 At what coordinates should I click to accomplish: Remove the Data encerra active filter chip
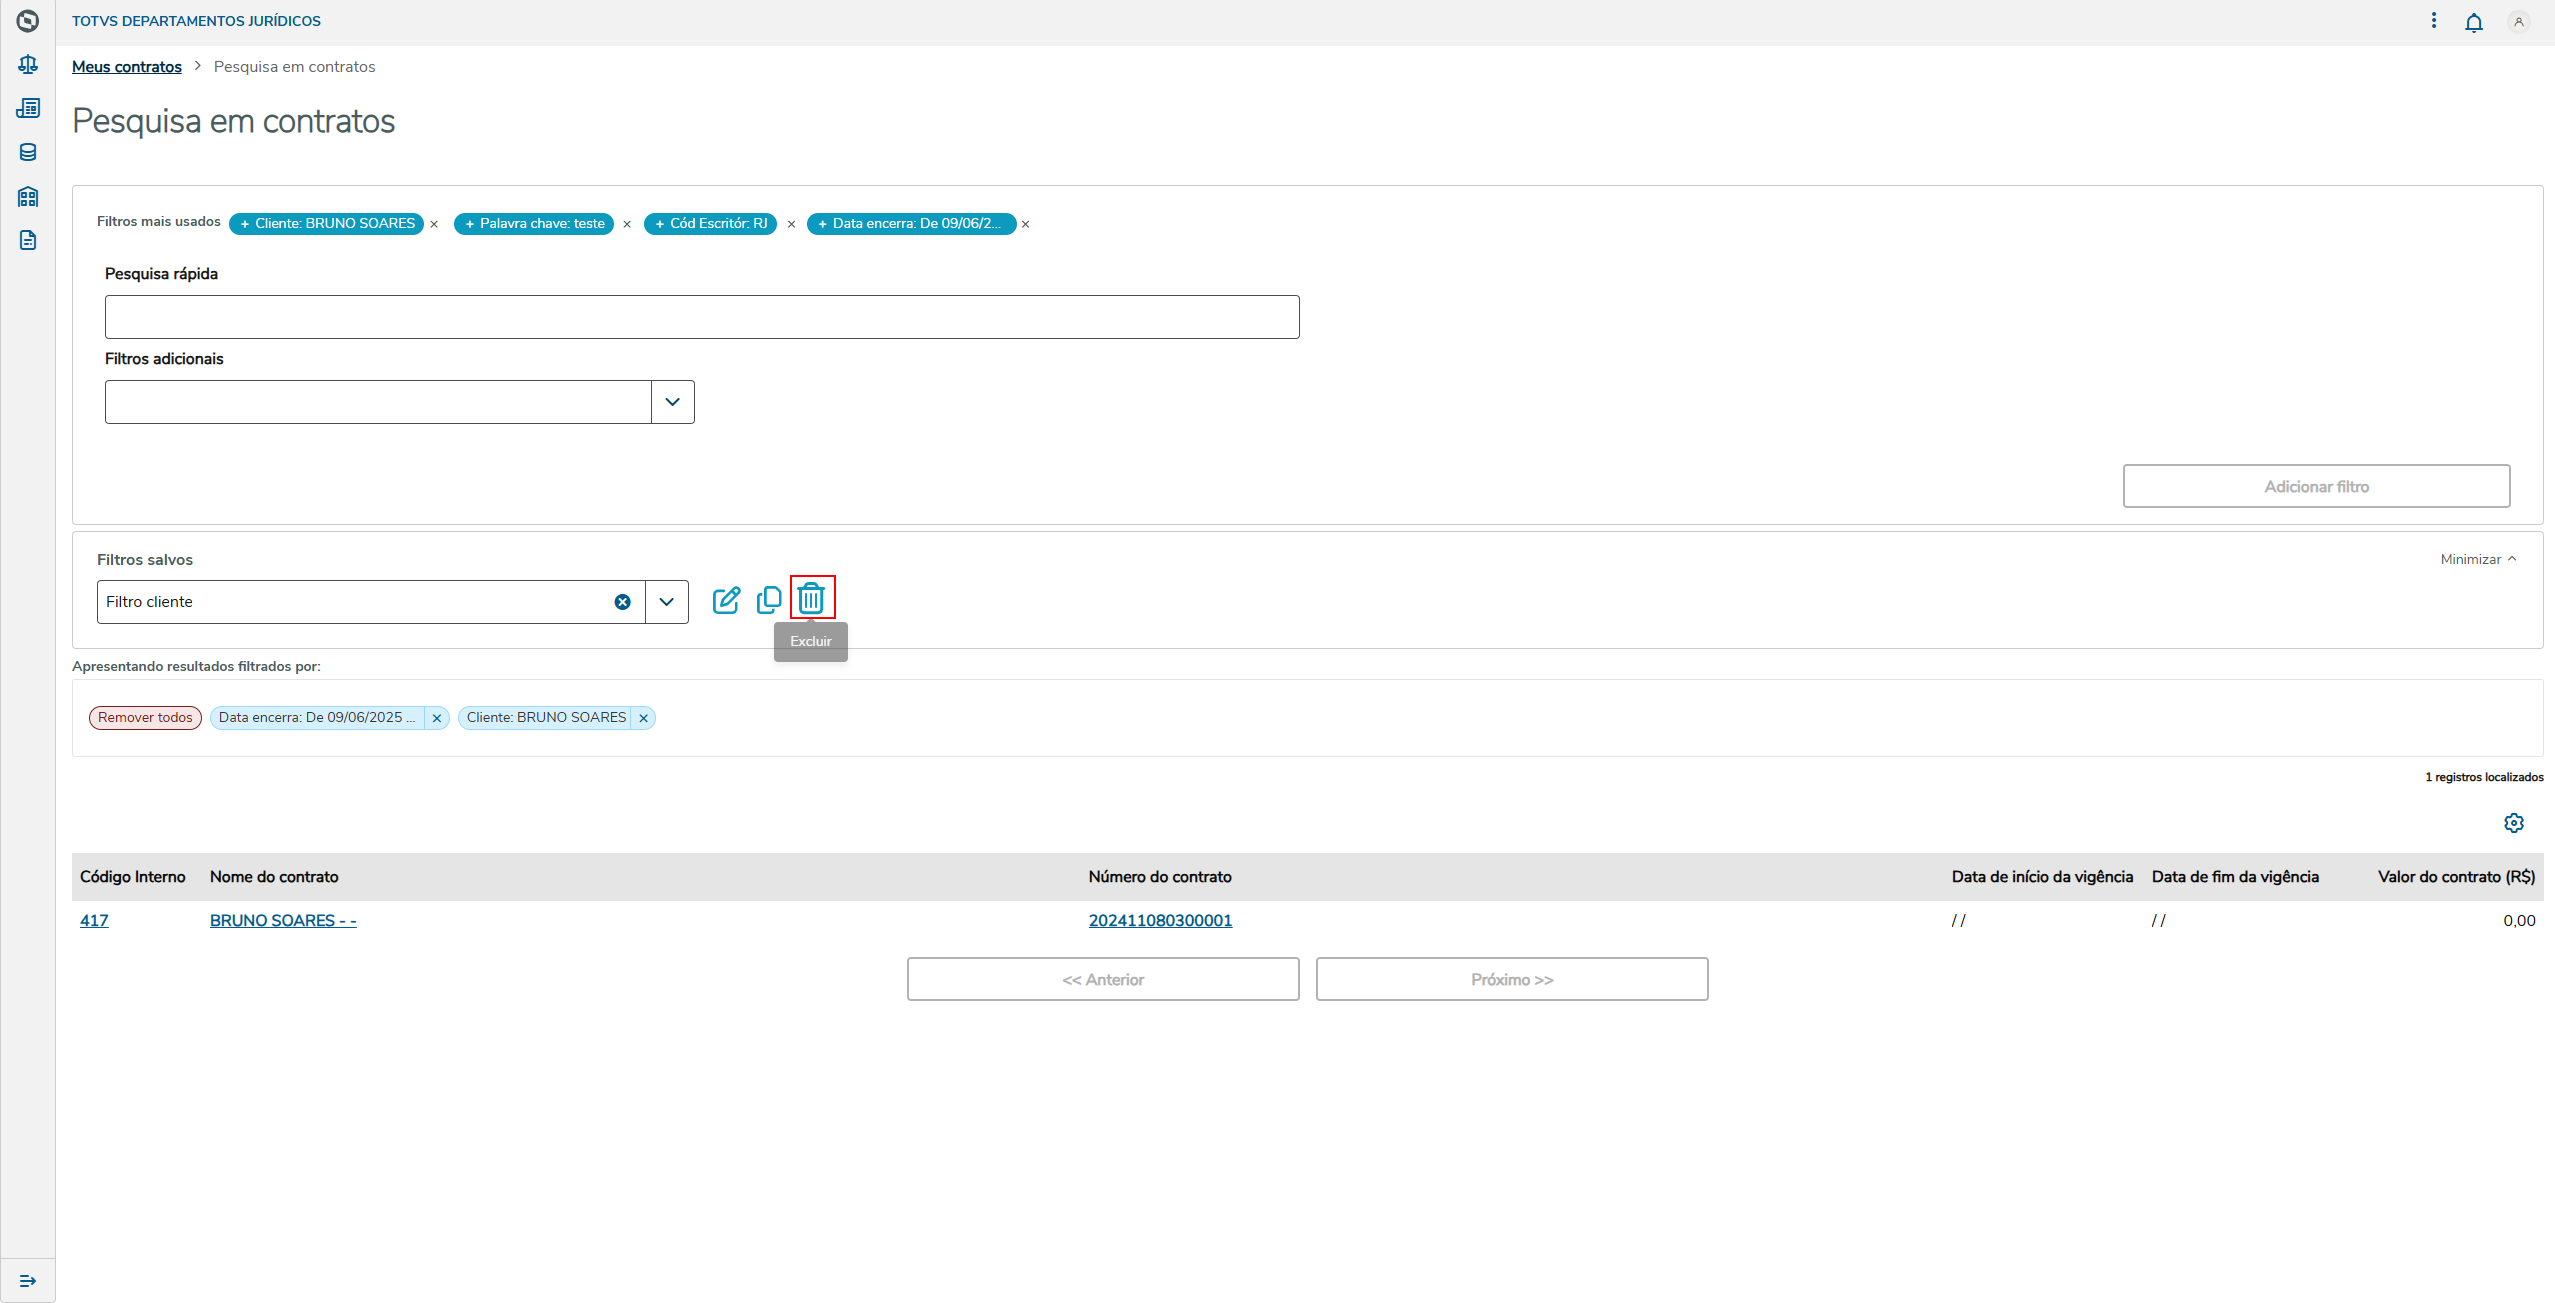(x=436, y=718)
